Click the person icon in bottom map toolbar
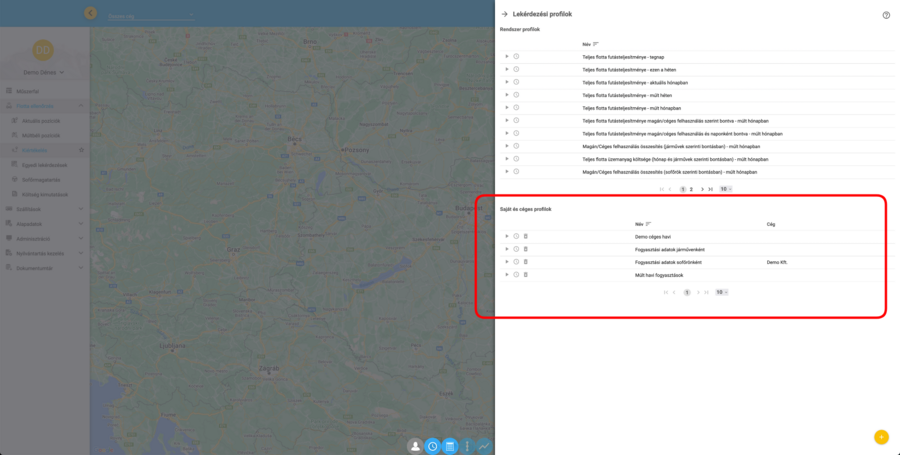The height and width of the screenshot is (455, 900). tap(415, 446)
